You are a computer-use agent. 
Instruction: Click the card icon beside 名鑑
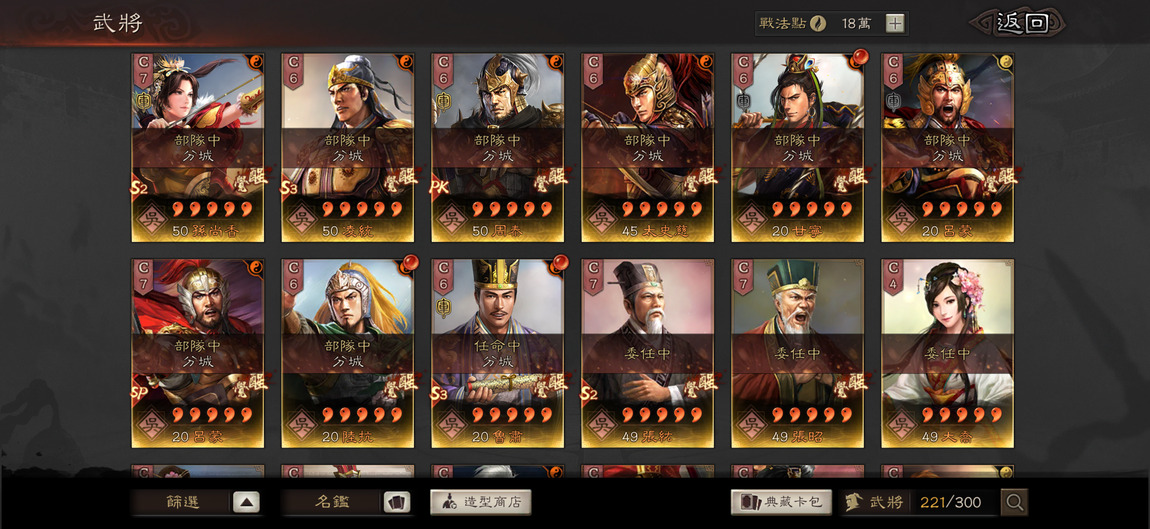[x=397, y=503]
